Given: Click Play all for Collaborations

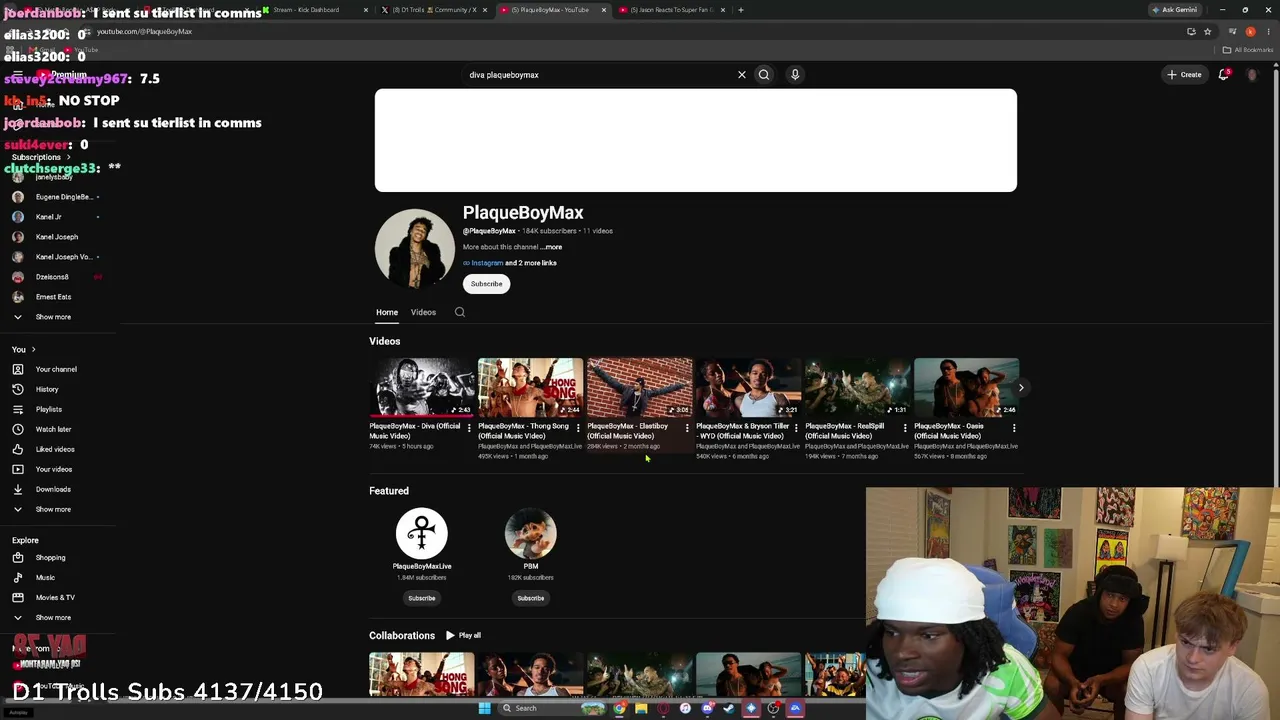Looking at the screenshot, I should click(x=464, y=635).
